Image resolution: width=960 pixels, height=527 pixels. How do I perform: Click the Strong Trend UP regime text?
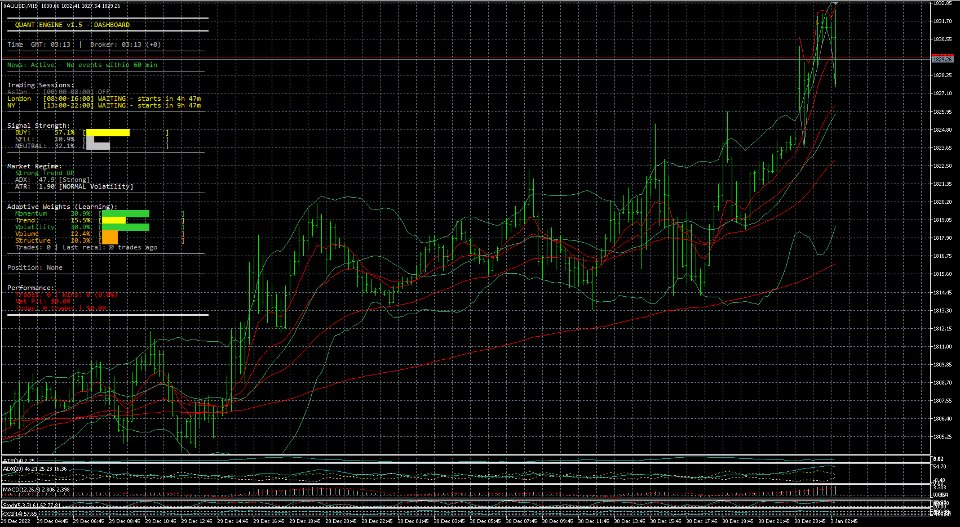44,173
